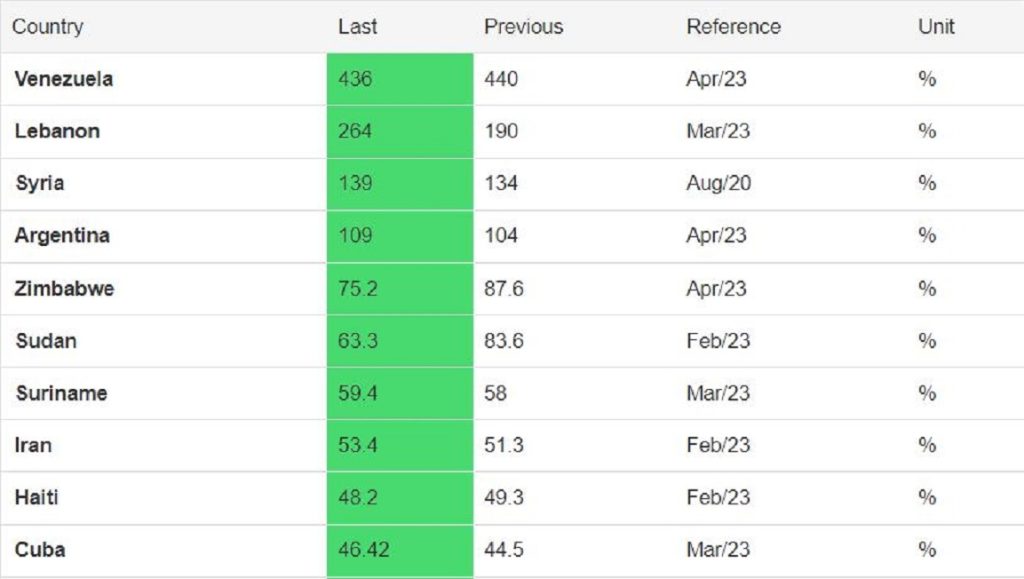Viewport: 1024px width, 579px height.
Task: Select Cuba's Last value 46.42
Action: [364, 549]
